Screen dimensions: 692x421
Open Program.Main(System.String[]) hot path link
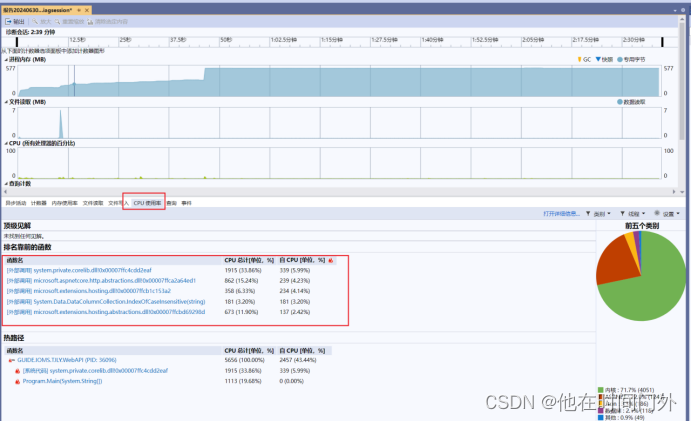pyautogui.click(x=62, y=381)
